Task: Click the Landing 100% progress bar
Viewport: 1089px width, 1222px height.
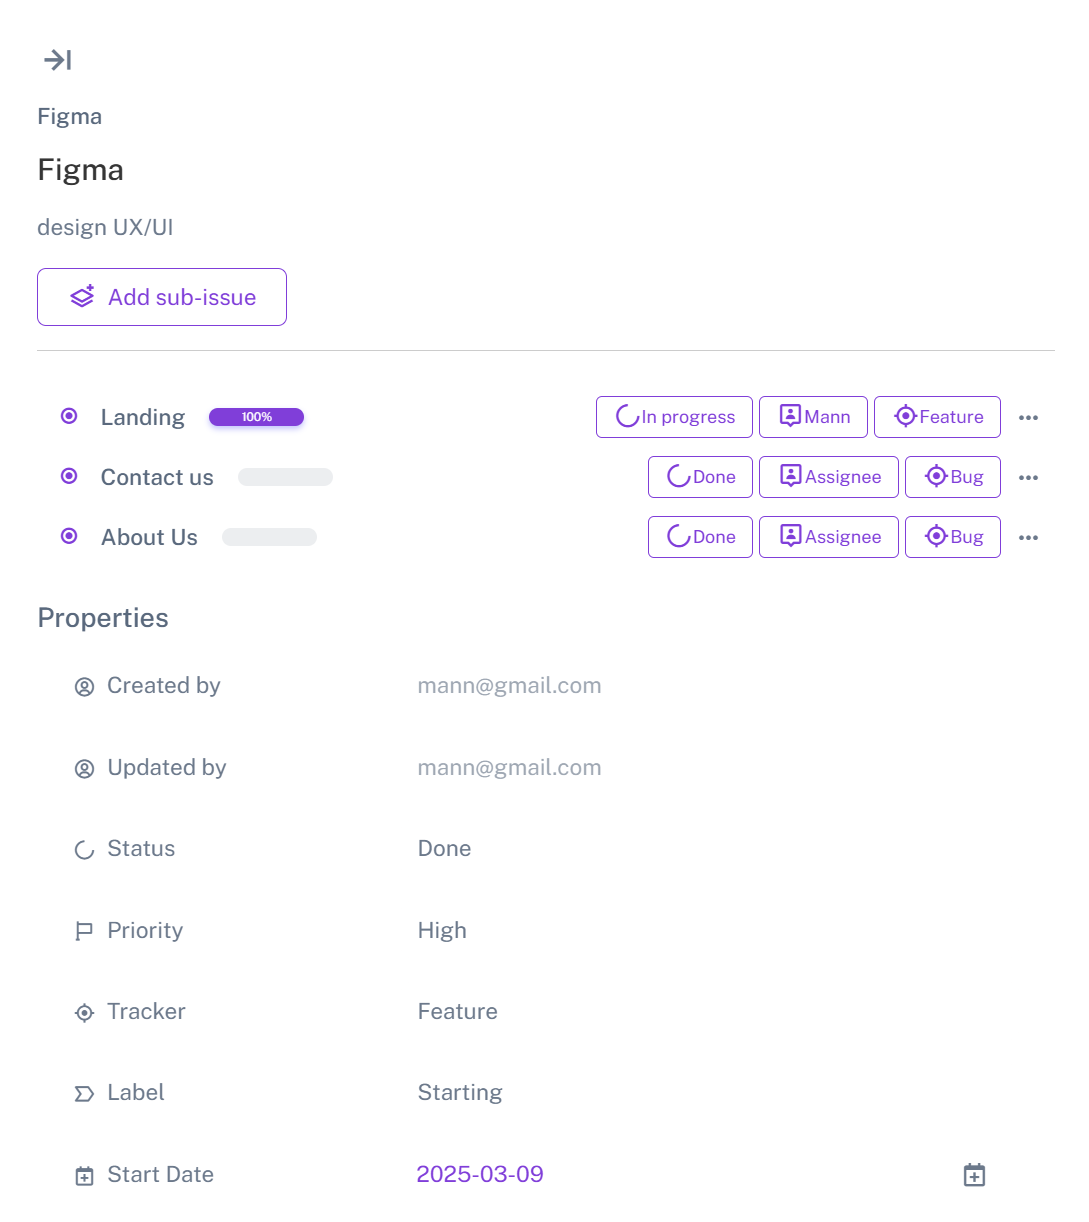Action: click(256, 417)
